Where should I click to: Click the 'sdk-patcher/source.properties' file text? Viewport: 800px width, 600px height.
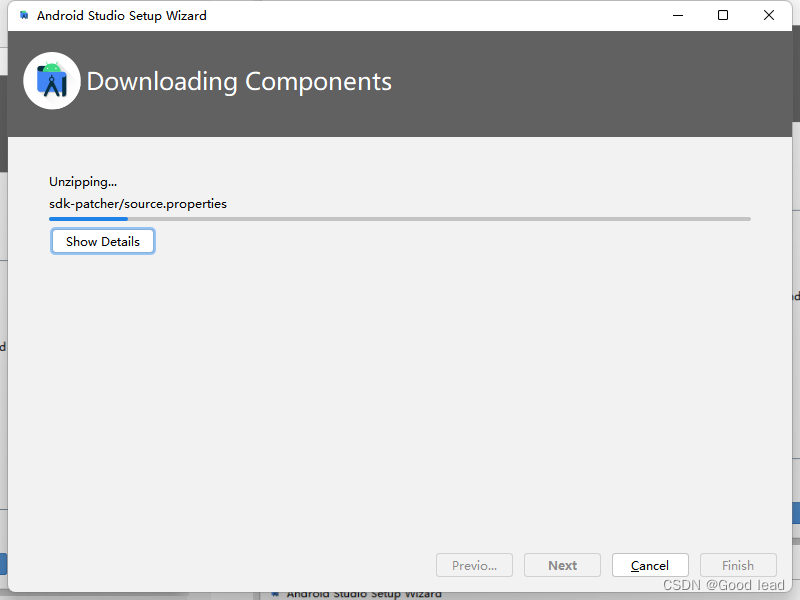(x=138, y=204)
